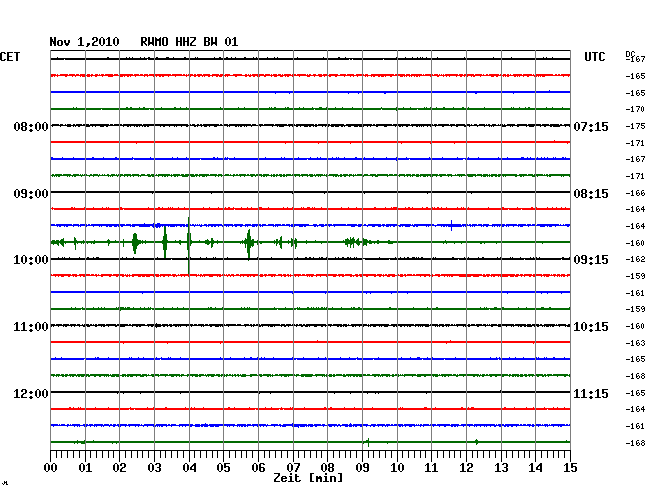
Task: Click the small blue spike between minutes 11 and 12
Action: click(451, 225)
